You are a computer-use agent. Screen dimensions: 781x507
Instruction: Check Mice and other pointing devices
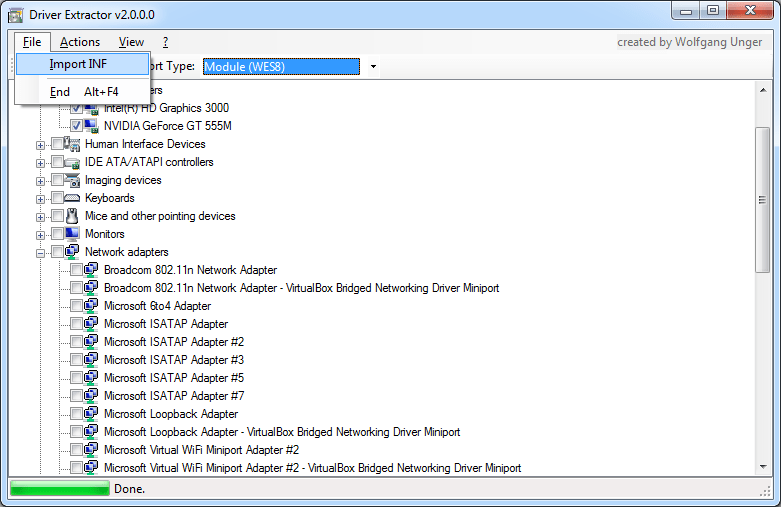coord(57,216)
